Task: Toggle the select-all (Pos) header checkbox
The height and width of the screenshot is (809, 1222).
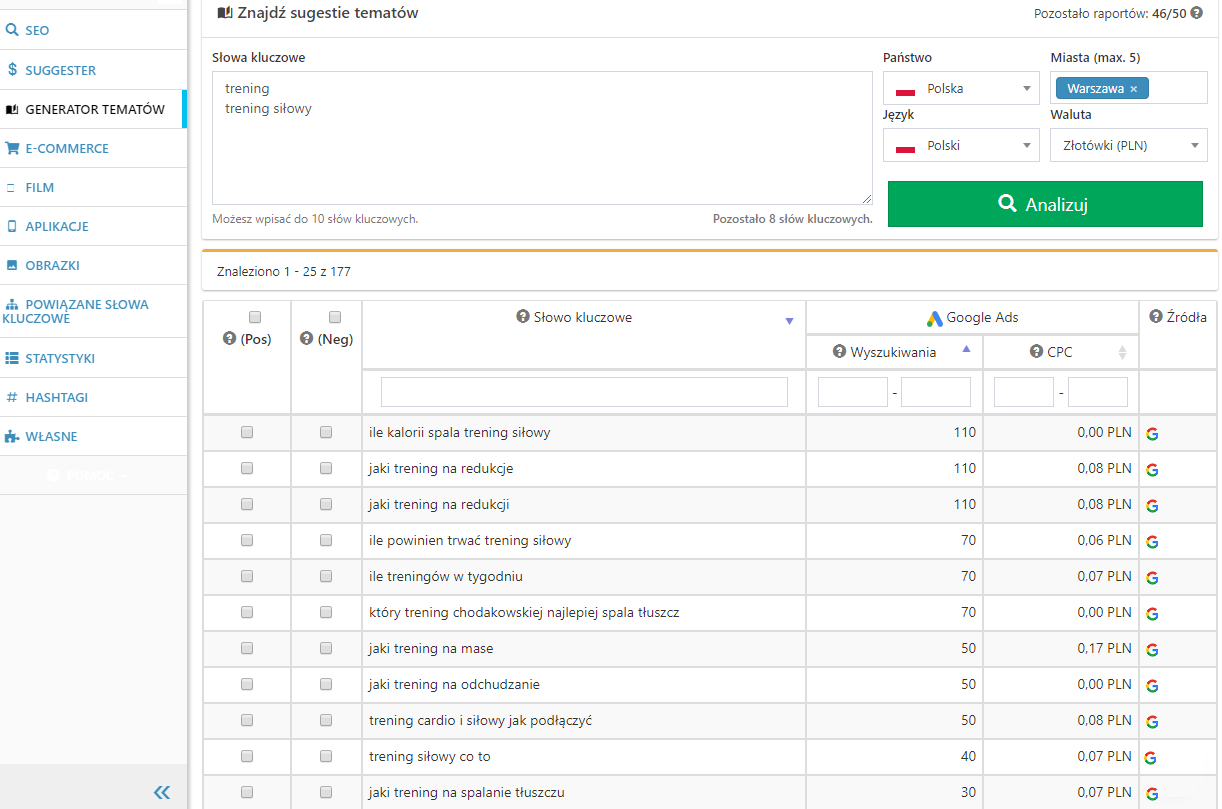Action: 255,317
